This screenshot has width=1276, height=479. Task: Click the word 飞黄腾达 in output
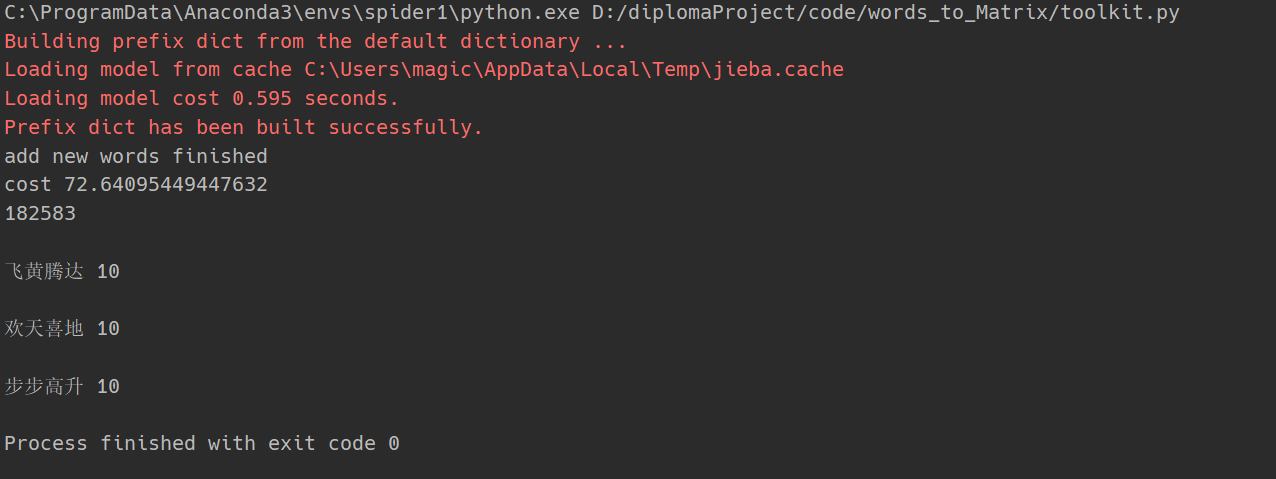(44, 272)
